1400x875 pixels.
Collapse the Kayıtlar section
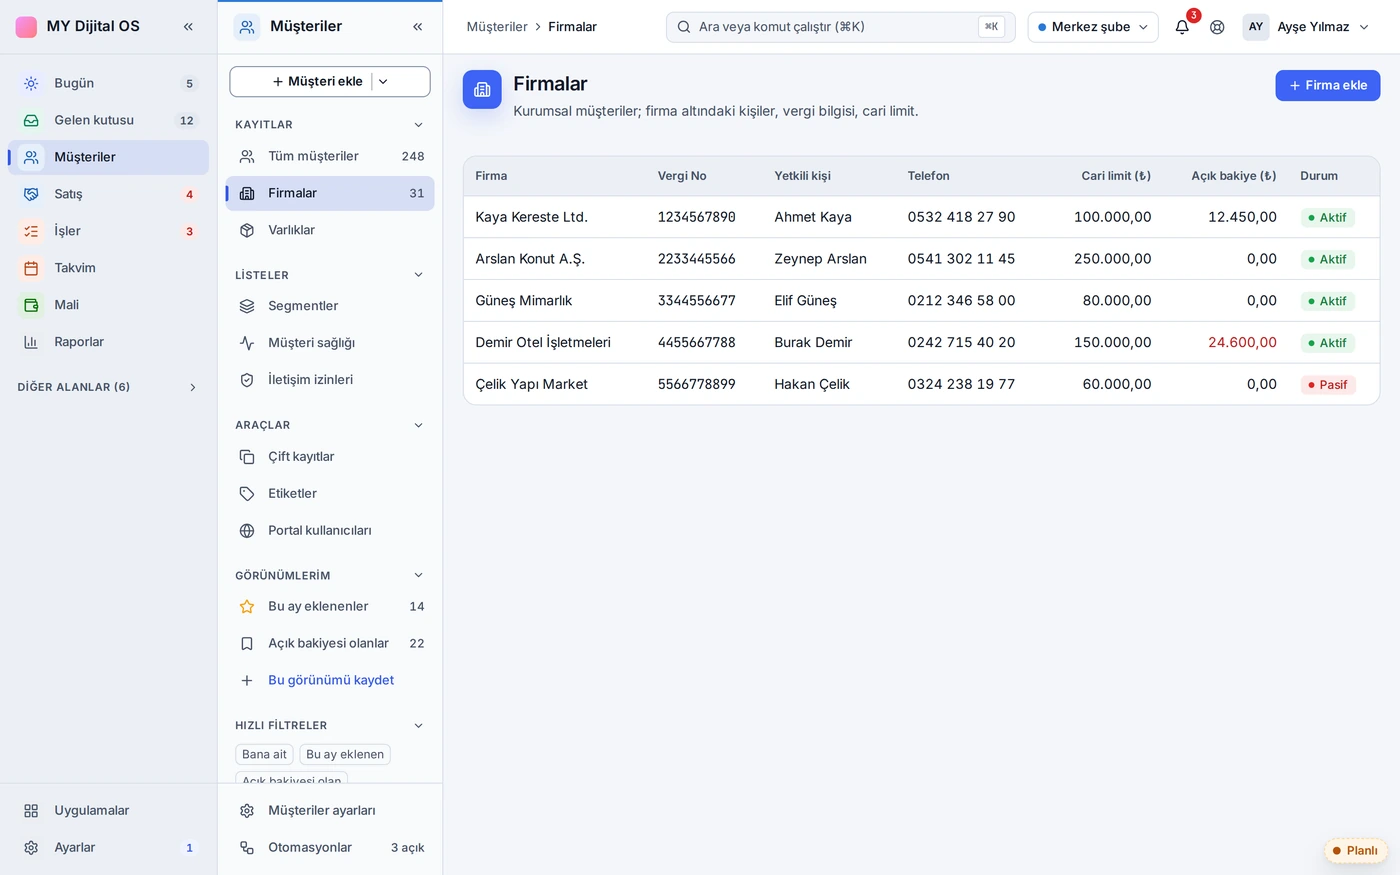pos(418,125)
